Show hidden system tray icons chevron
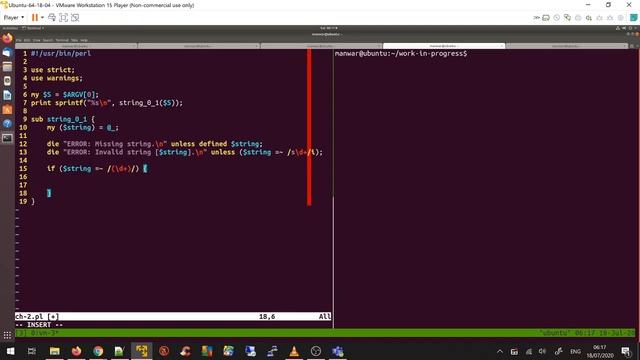 [500, 351]
